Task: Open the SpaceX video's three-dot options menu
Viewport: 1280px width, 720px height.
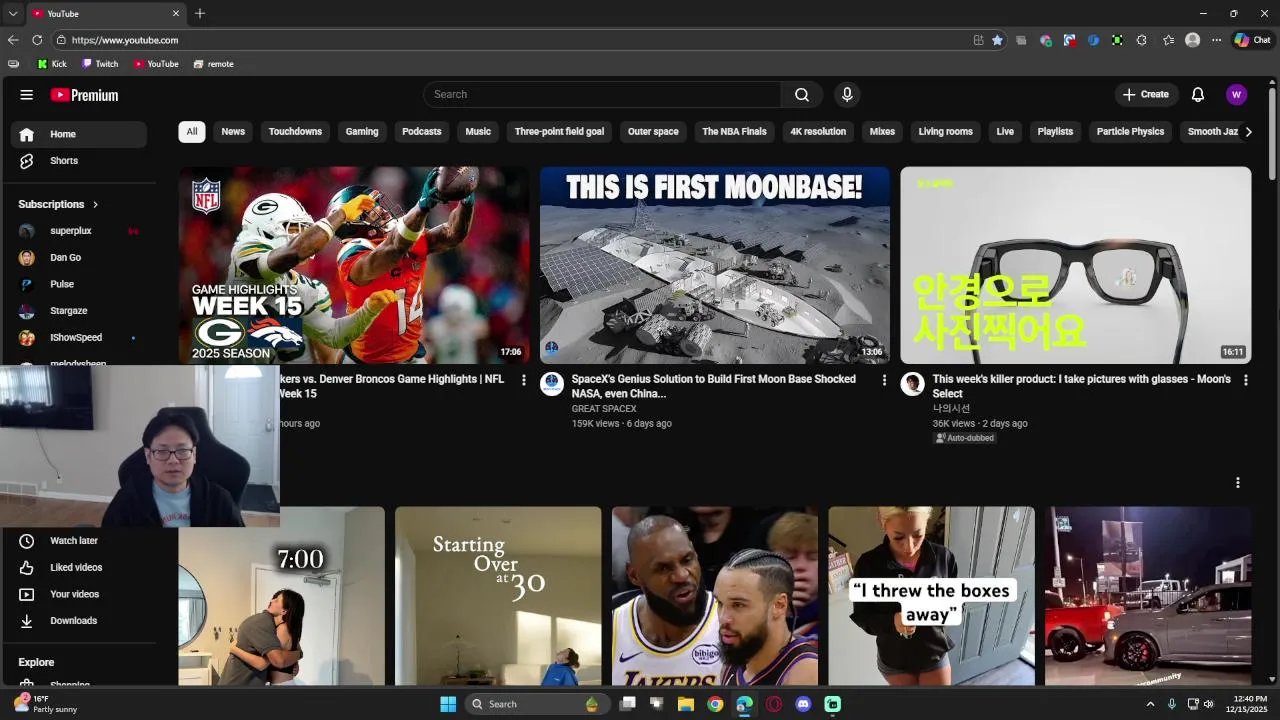Action: [x=884, y=380]
